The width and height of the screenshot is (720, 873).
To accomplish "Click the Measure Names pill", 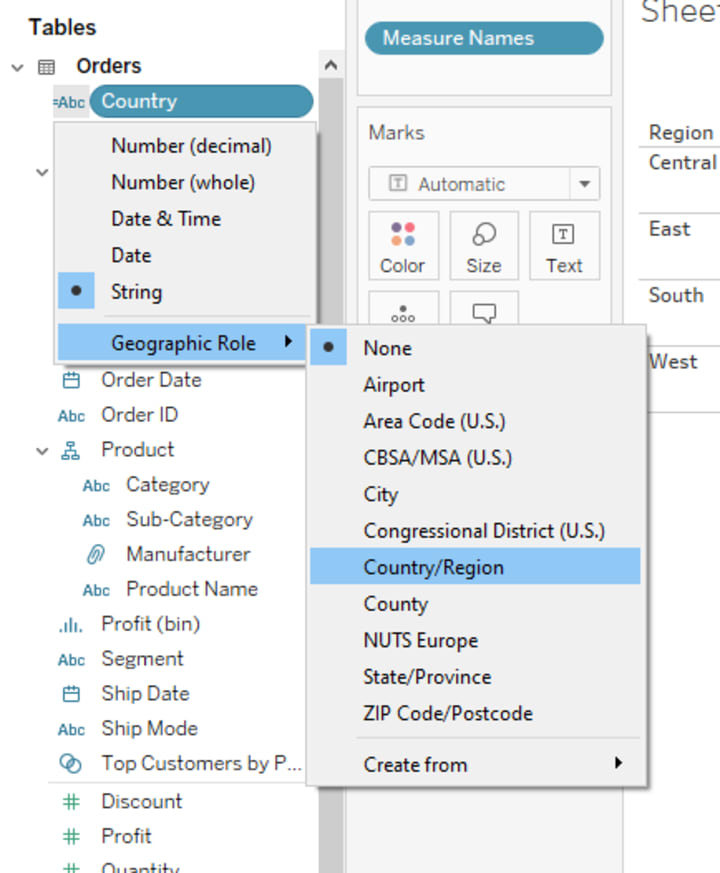I will 484,38.
